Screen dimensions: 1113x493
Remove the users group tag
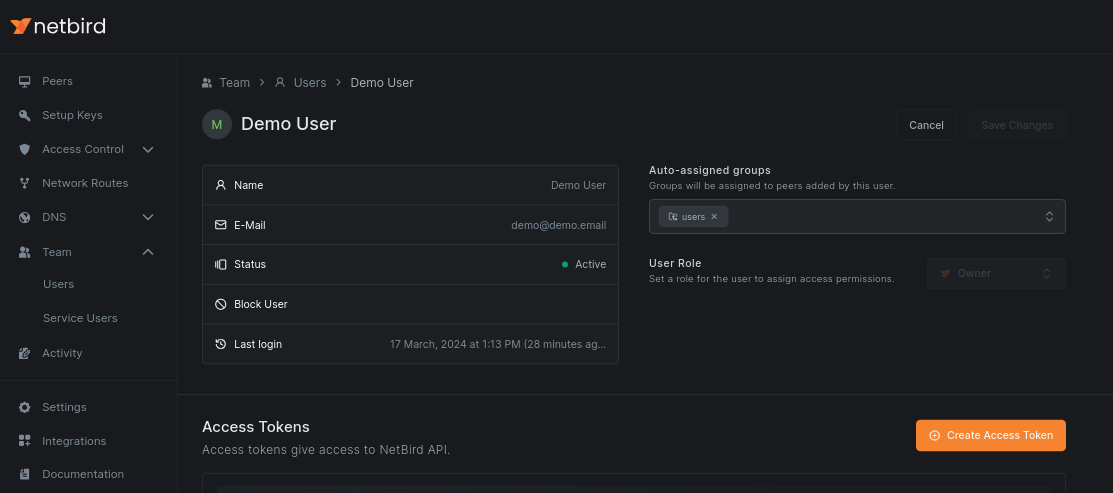714,217
